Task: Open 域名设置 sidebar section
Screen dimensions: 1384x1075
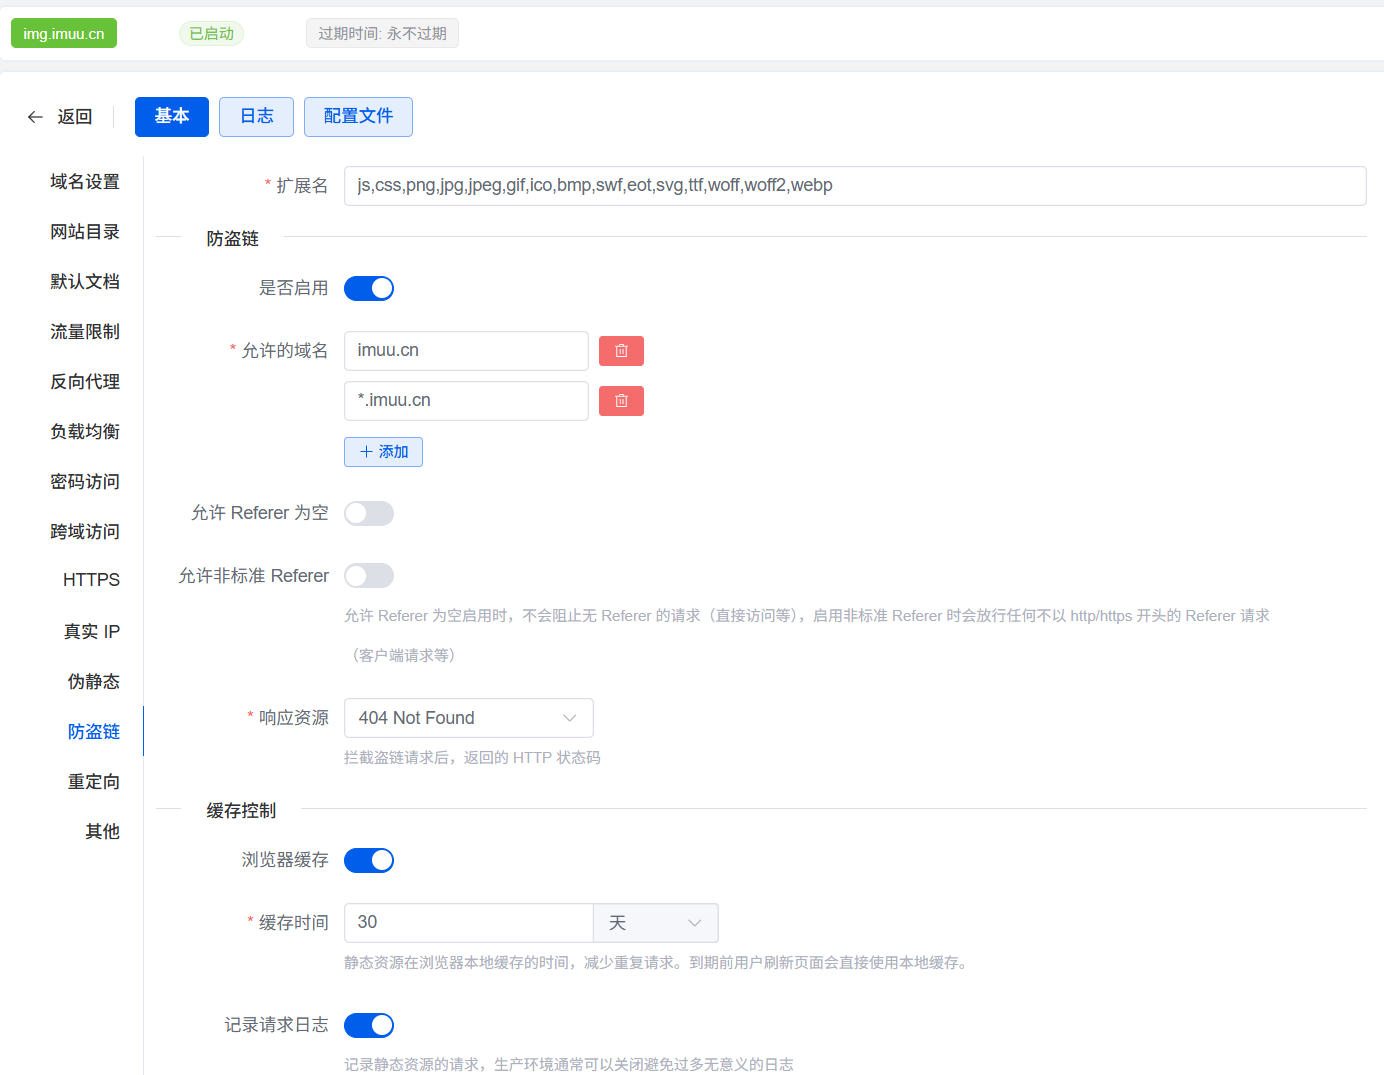Action: pos(85,182)
